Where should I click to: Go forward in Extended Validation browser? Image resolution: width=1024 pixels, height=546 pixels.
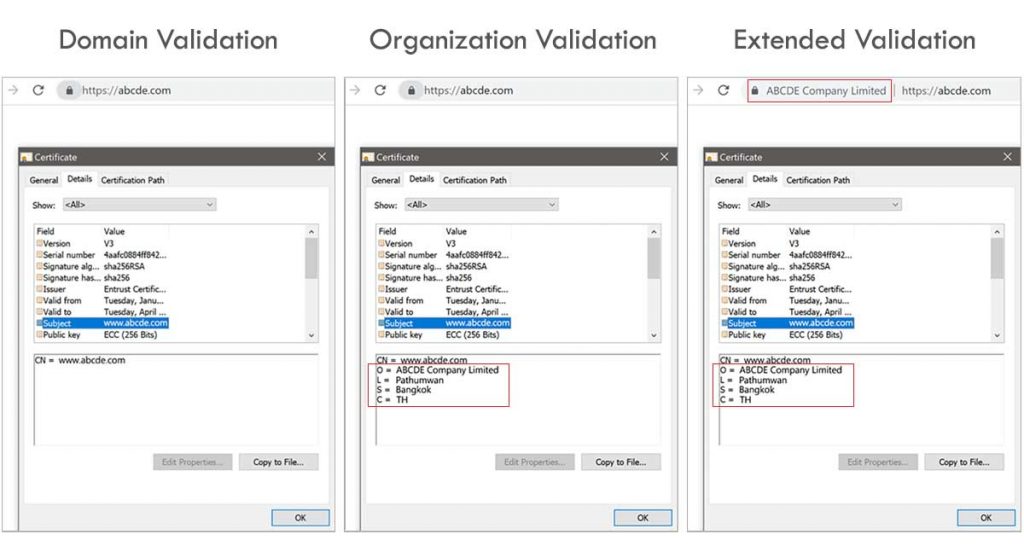[x=698, y=90]
